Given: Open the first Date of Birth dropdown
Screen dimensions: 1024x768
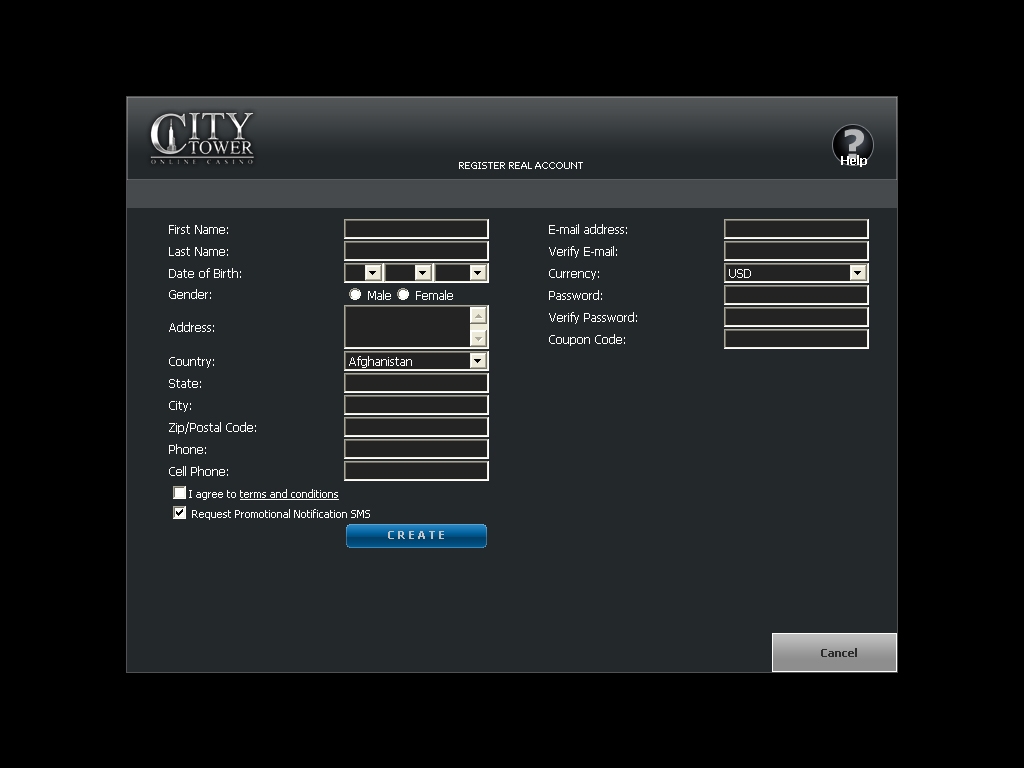Looking at the screenshot, I should [x=372, y=273].
